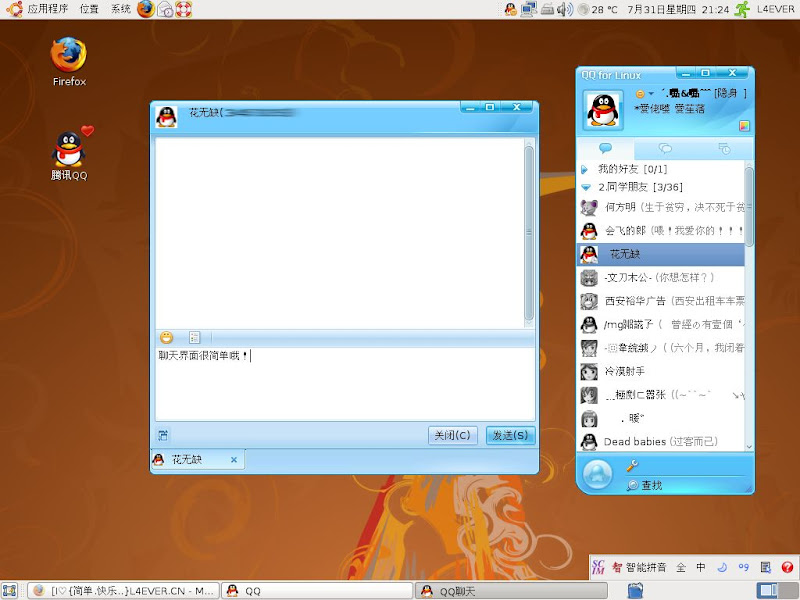Screen dimensions: 800x600
Task: Click the show desktop icon in bottom panel
Action: pos(10,591)
